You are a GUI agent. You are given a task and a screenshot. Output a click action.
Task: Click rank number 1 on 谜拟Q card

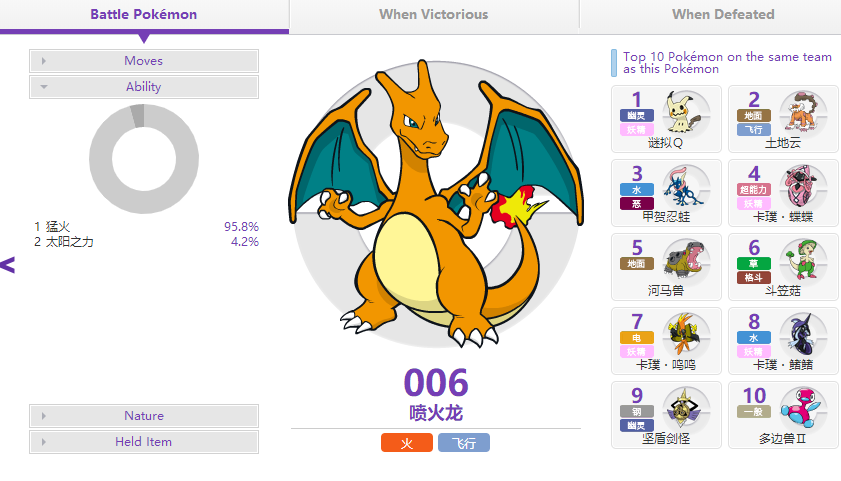pos(637,100)
